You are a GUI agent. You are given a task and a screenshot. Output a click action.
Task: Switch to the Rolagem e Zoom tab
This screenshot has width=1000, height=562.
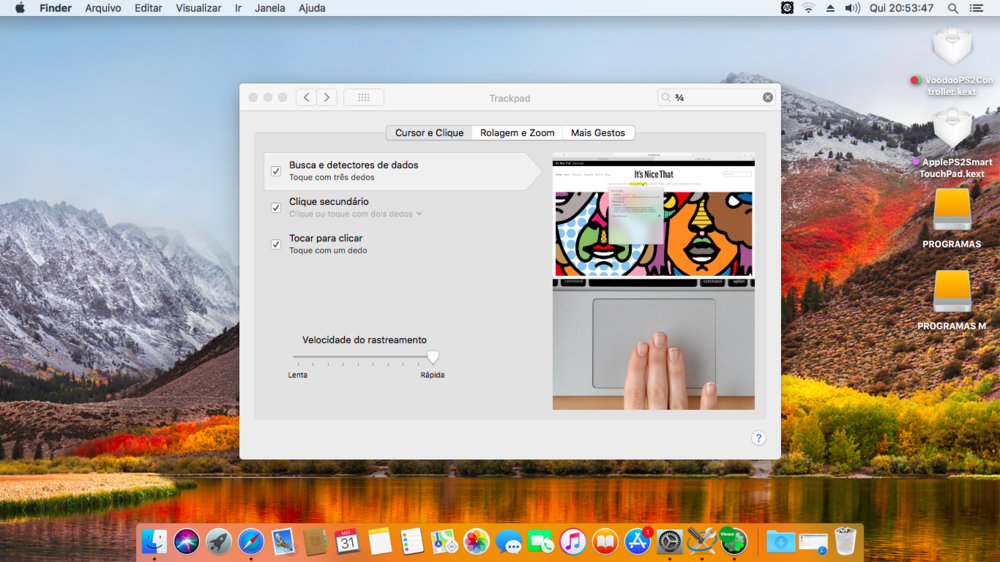(x=517, y=133)
